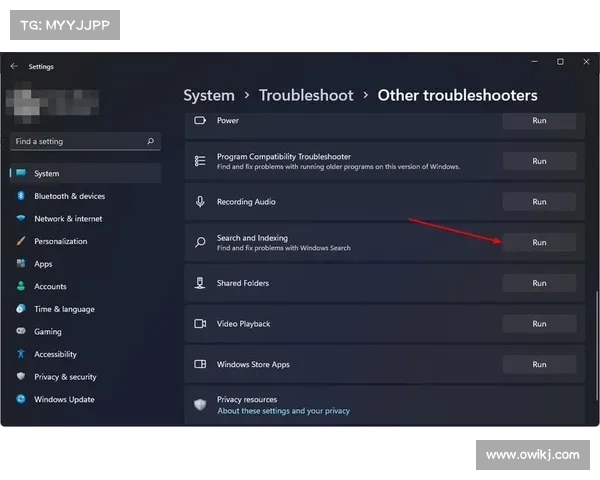Click the Video Playback camera icon
Viewport: 600px width, 480px height.
[200, 324]
